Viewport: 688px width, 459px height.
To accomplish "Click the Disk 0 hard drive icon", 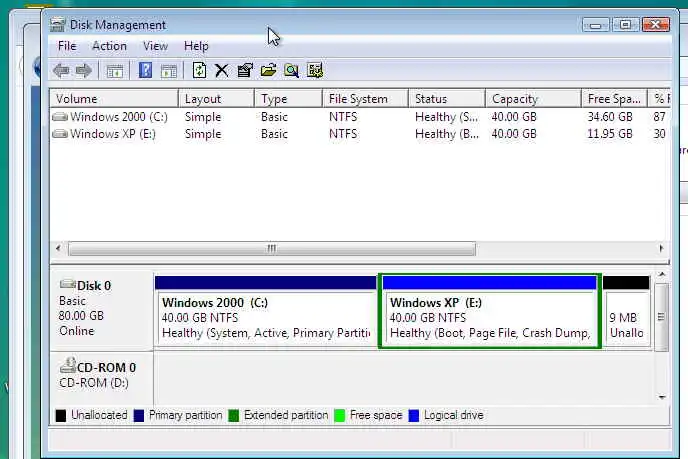I will click(x=68, y=284).
